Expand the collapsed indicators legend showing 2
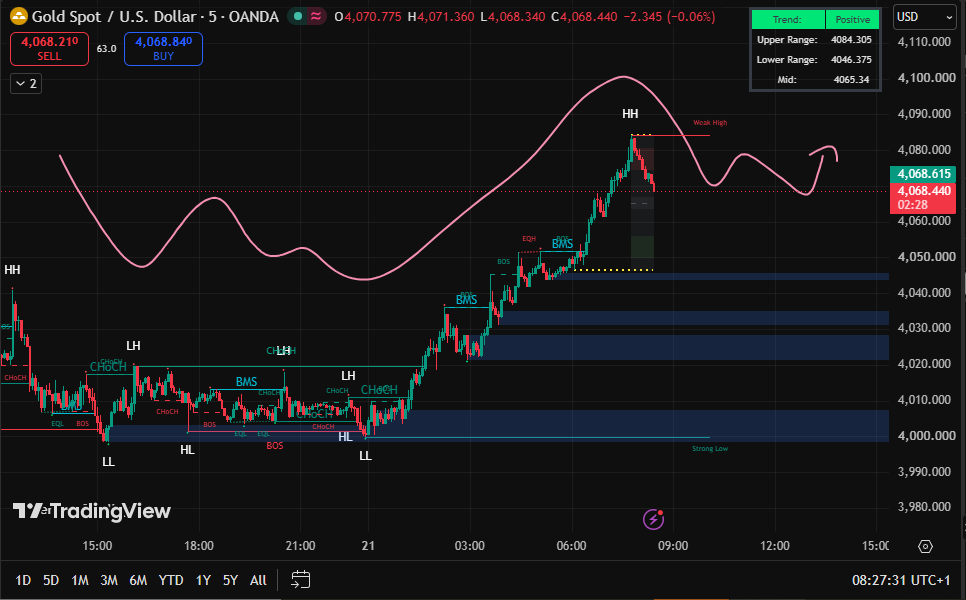This screenshot has width=966, height=600. (x=26, y=84)
